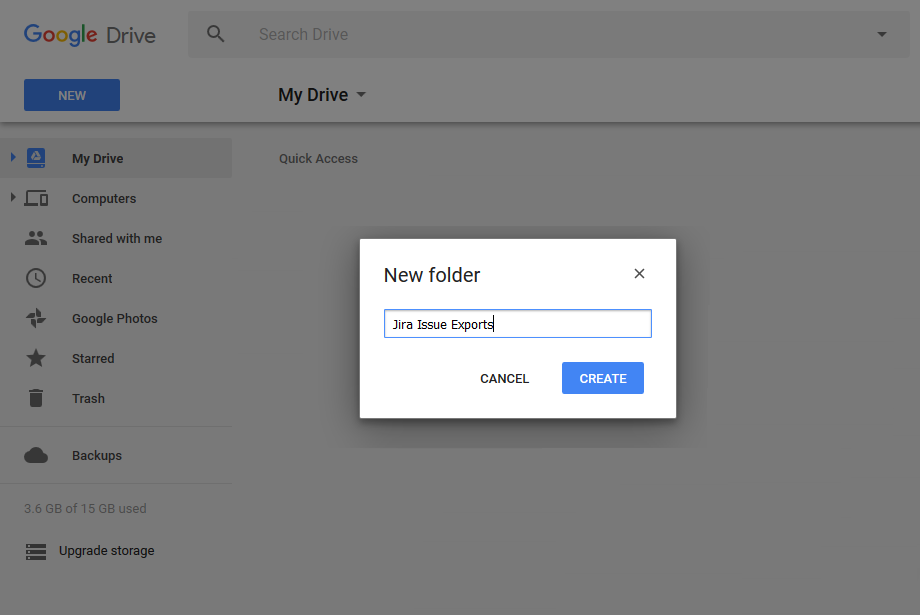Viewport: 920px width, 615px height.
Task: Expand the My Drive tree arrow
Action: tap(13, 158)
